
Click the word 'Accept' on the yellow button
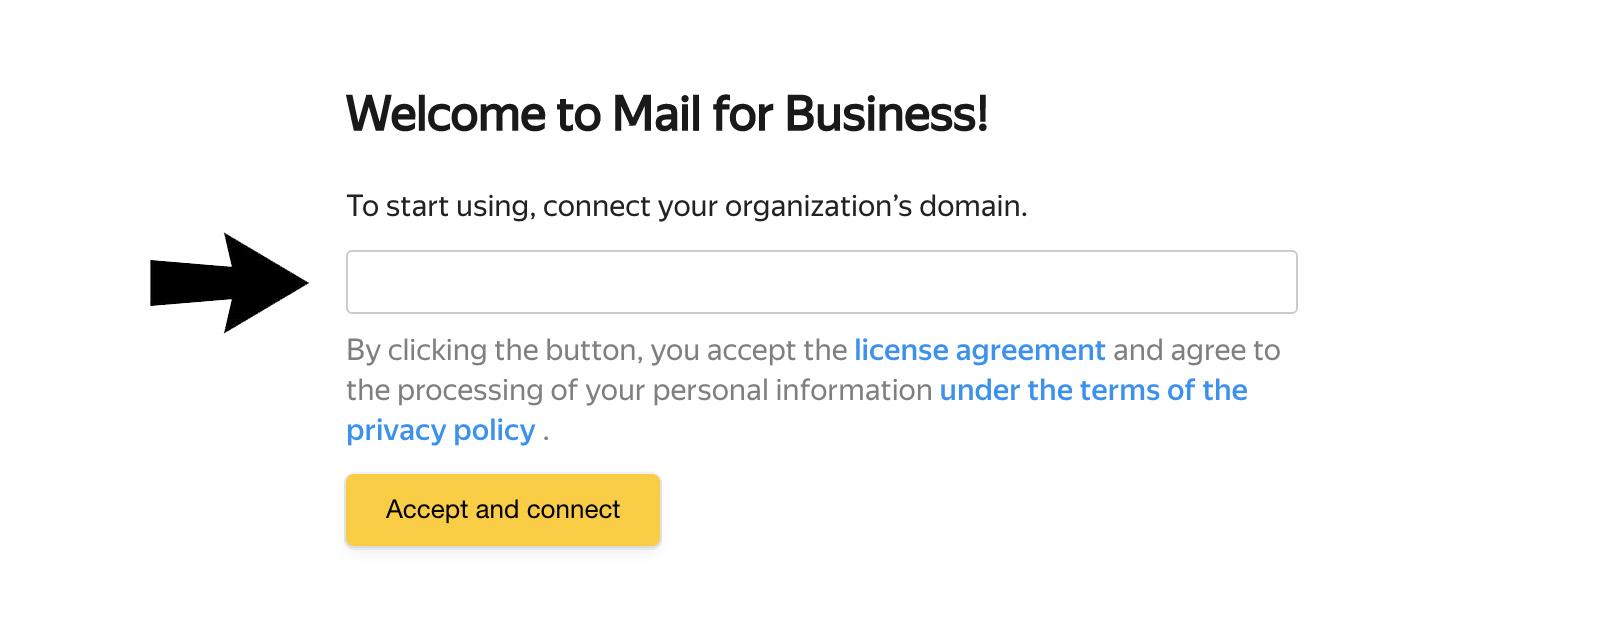[x=427, y=509]
